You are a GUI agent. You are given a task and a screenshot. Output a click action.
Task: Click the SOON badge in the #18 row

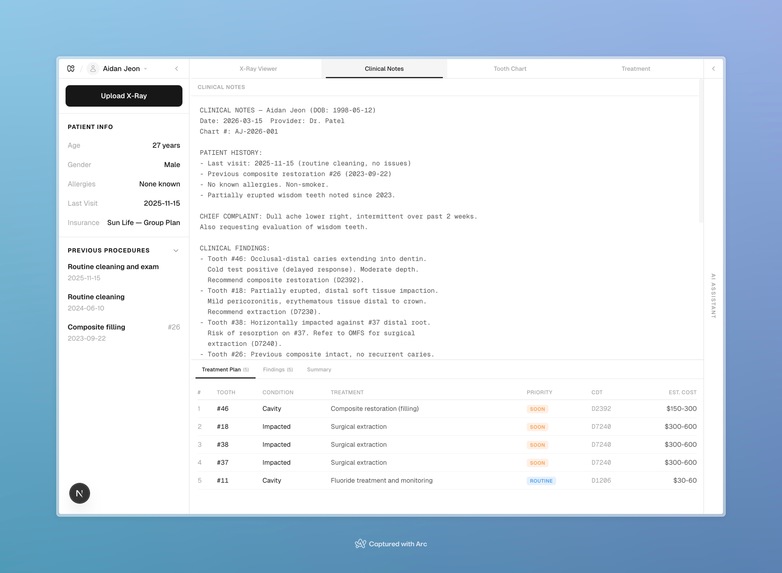click(x=537, y=427)
